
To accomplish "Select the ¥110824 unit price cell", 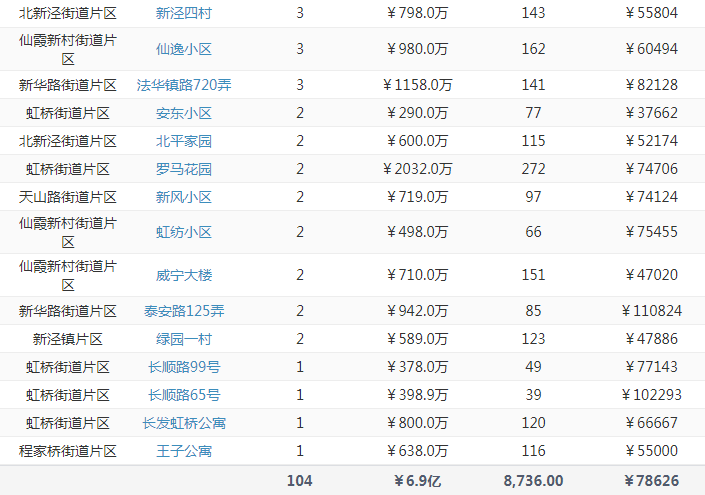I will point(651,311).
